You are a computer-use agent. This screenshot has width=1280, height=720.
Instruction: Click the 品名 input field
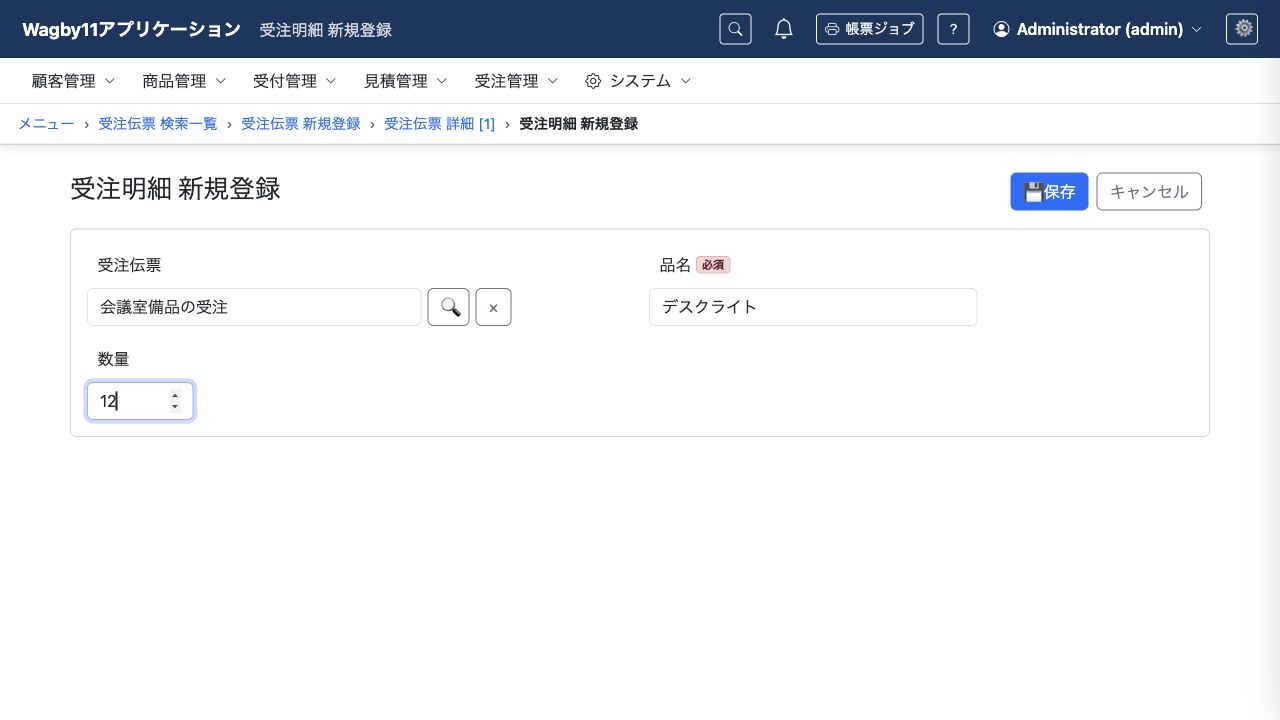click(x=813, y=307)
